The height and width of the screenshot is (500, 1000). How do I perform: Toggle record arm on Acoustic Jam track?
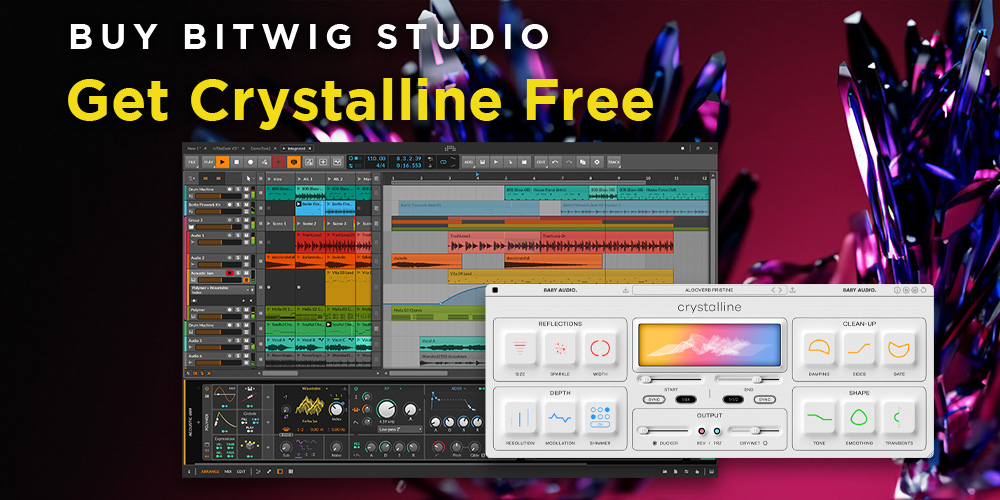(230, 273)
